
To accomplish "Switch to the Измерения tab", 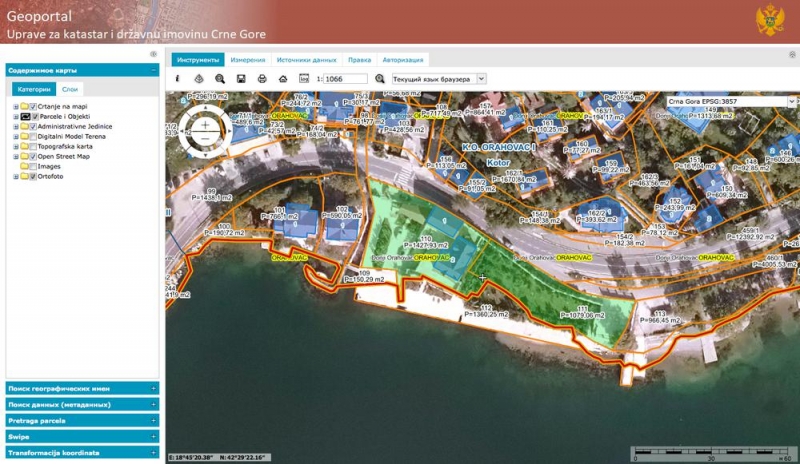I will tap(247, 60).
